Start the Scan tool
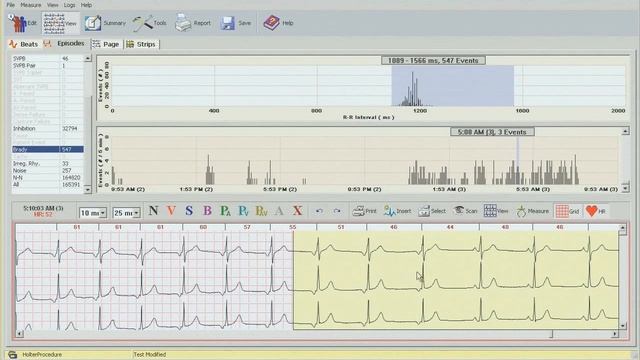 pyautogui.click(x=465, y=211)
